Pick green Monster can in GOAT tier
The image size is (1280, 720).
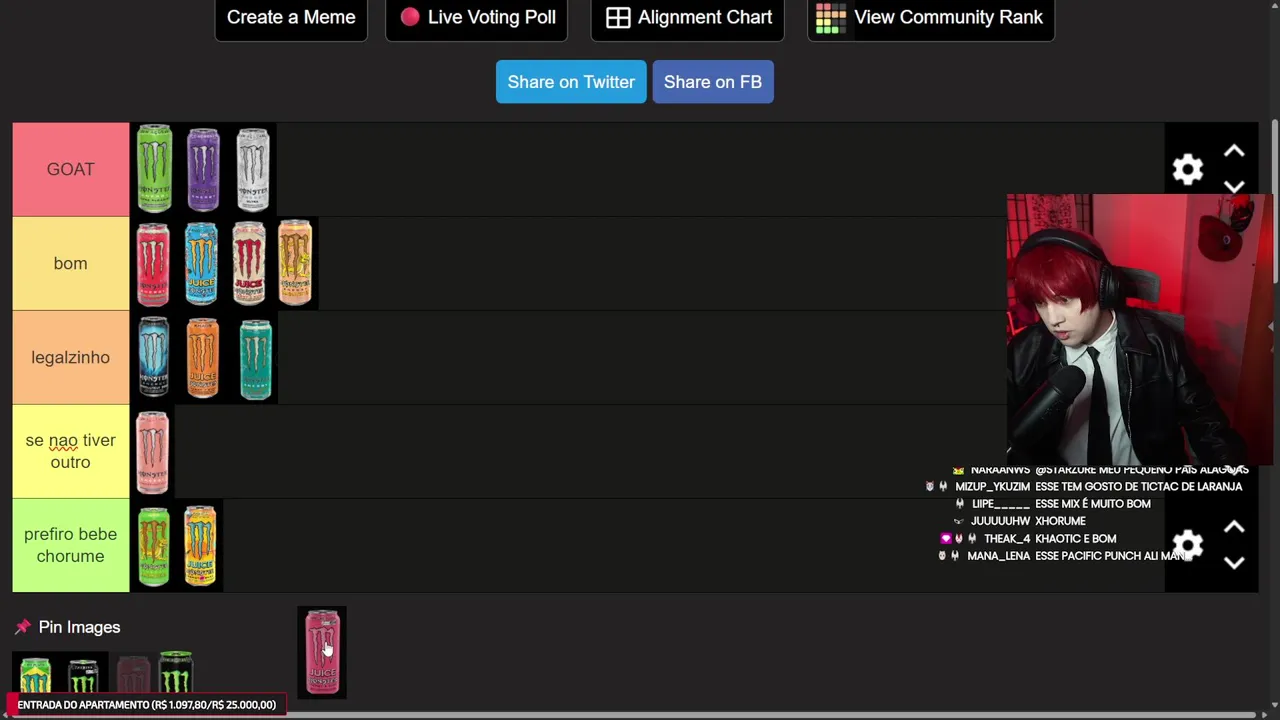(154, 169)
